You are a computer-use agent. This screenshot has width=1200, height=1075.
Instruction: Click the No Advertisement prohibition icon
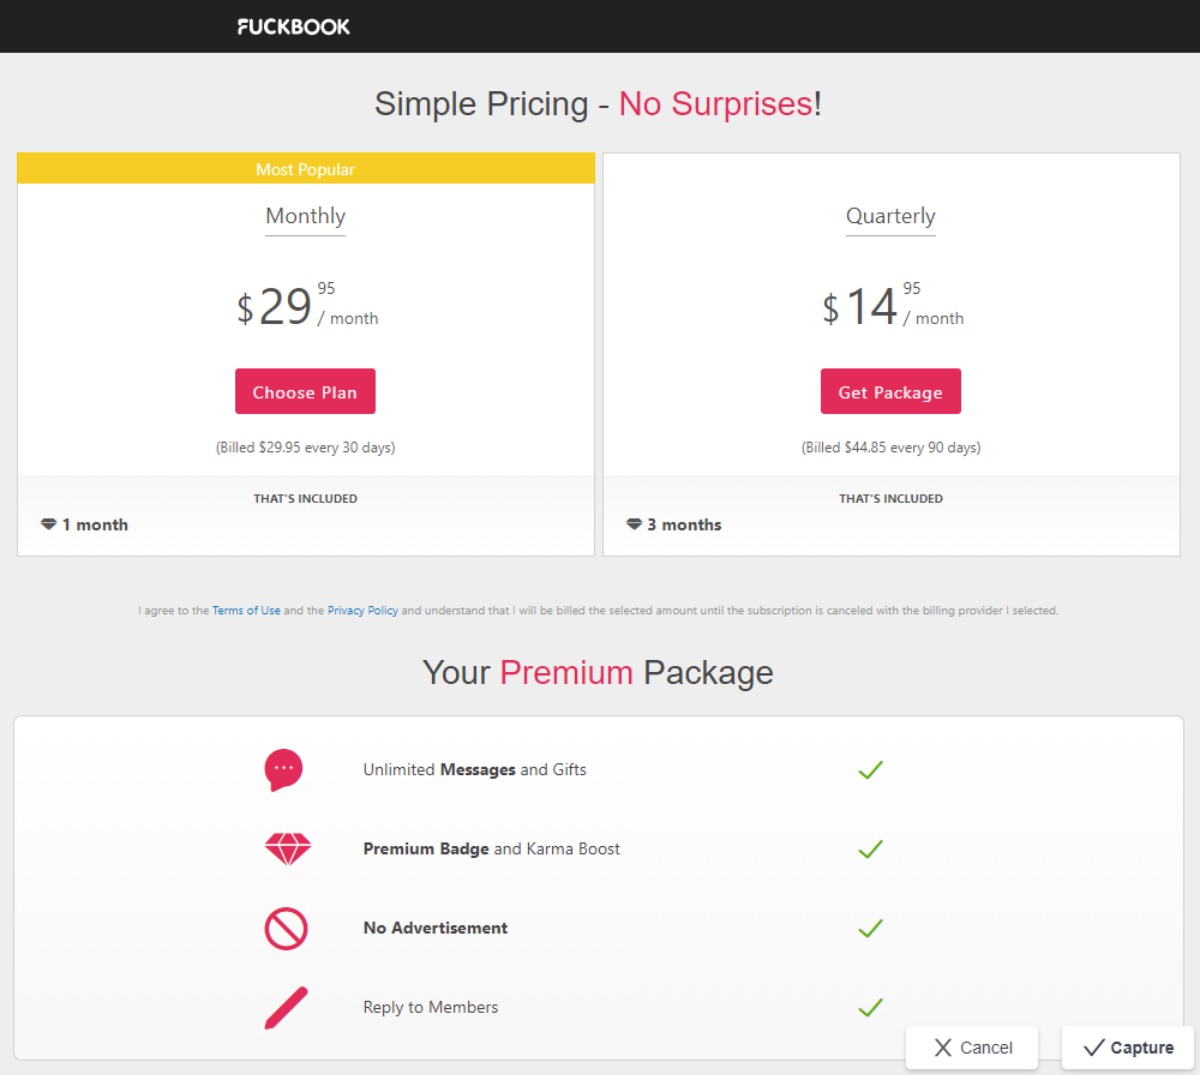(286, 929)
